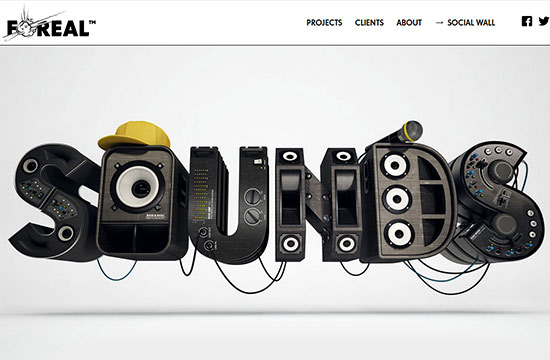Open the About page

(x=409, y=23)
